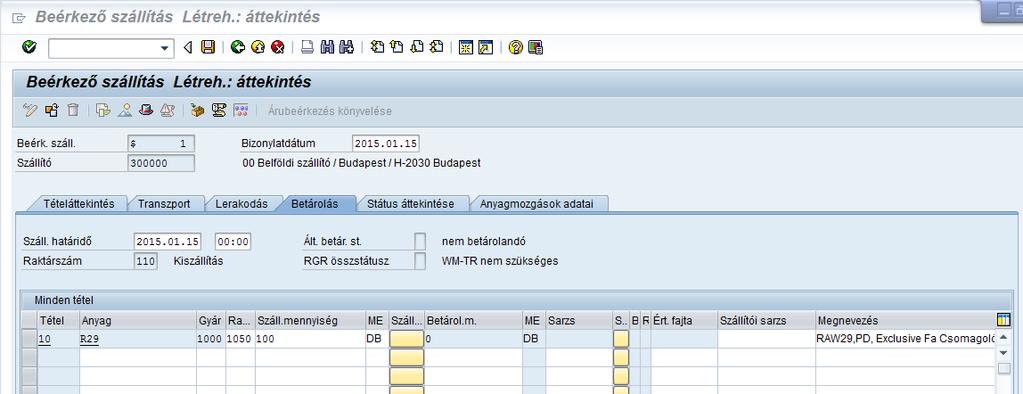Click the RGR összstátusz status box

420,261
